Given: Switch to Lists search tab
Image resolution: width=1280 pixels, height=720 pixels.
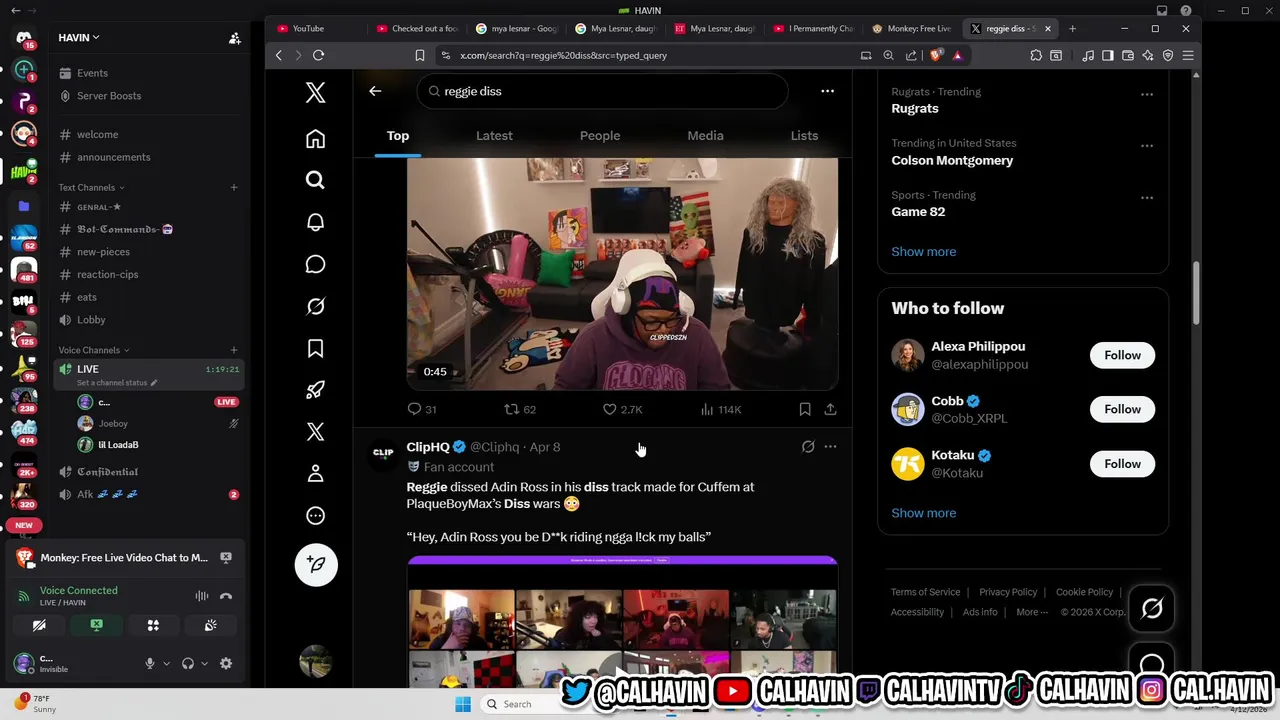Looking at the screenshot, I should [804, 136].
